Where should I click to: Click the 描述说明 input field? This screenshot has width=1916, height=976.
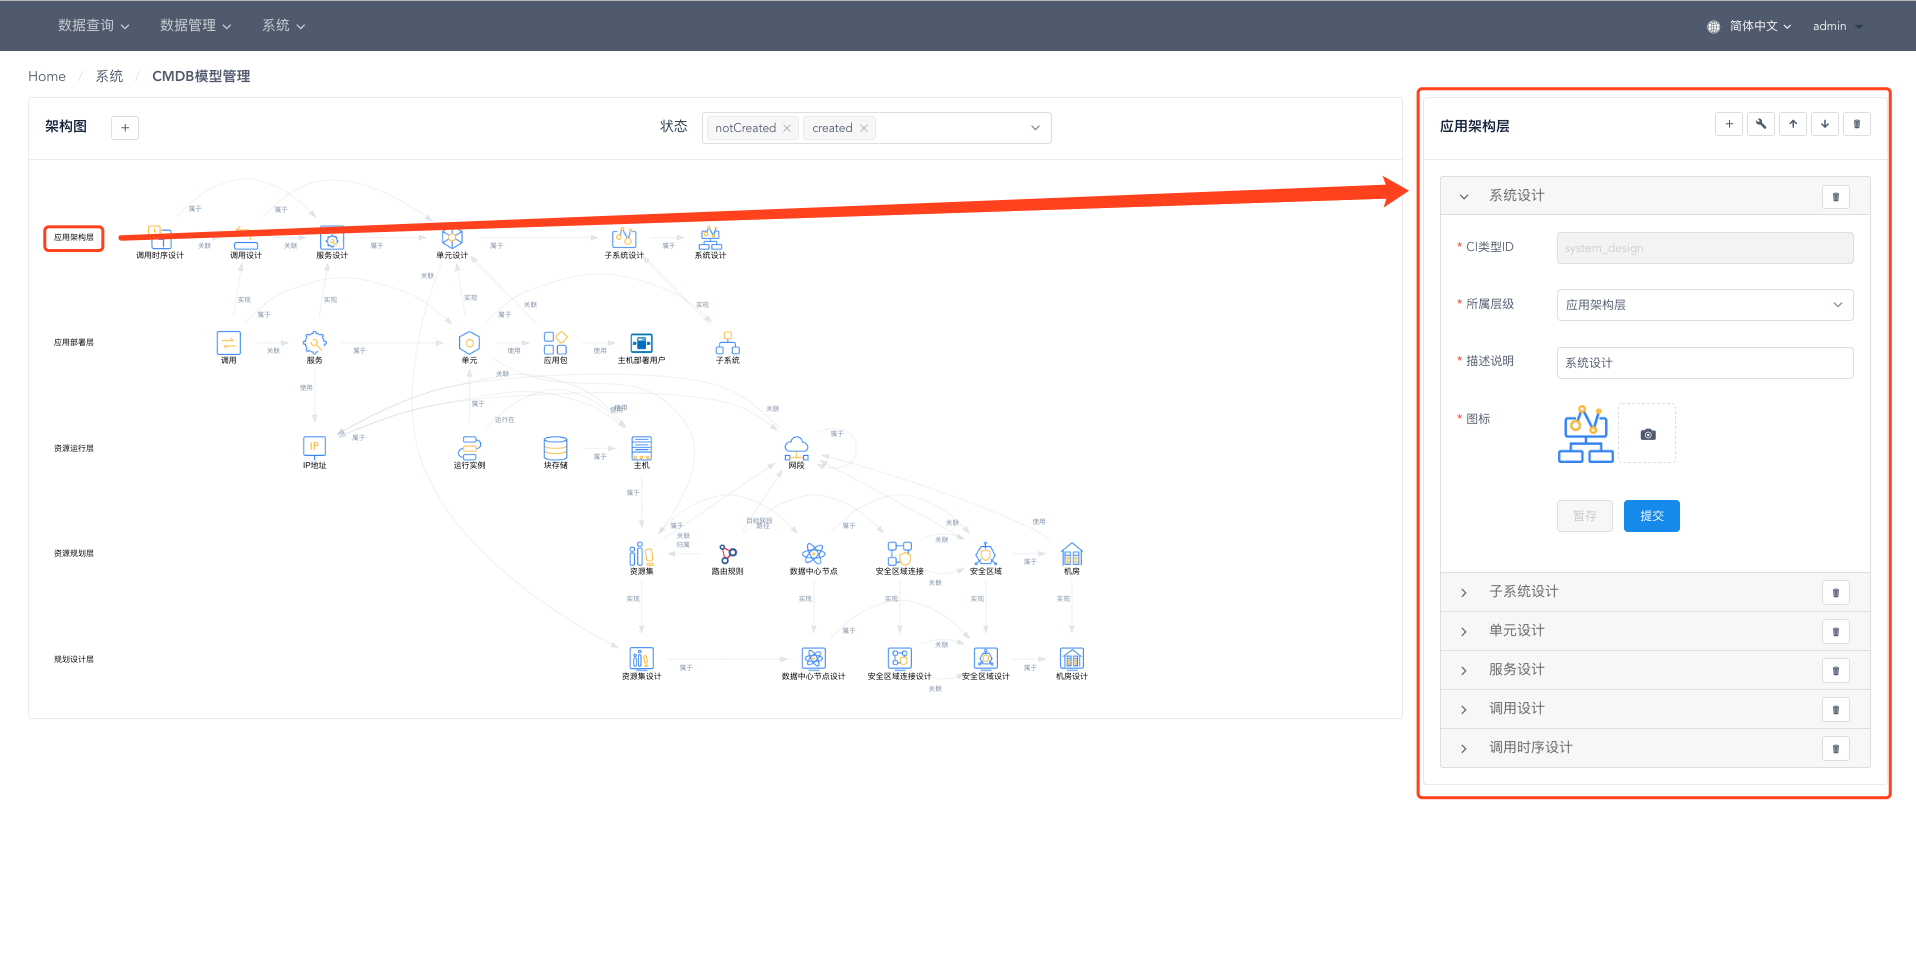(1705, 363)
